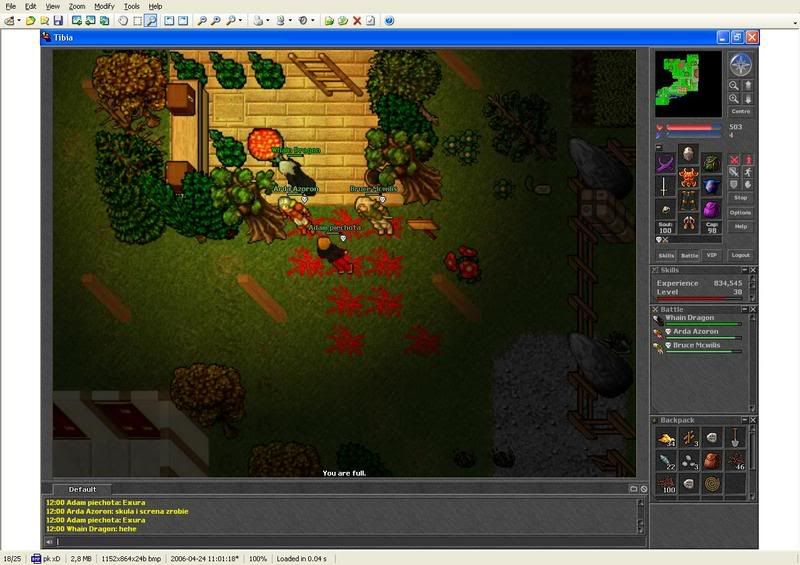The width and height of the screenshot is (800, 565).
Task: Toggle defensive shield fight mode
Action: (734, 184)
